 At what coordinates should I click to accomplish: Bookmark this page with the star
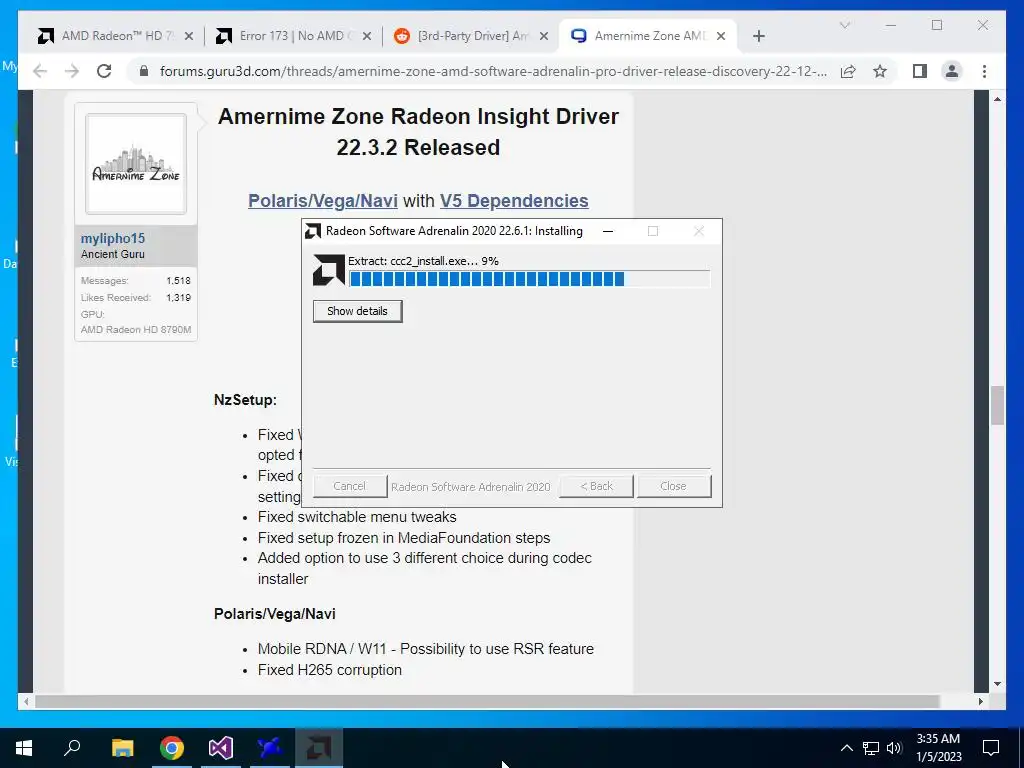coord(880,71)
